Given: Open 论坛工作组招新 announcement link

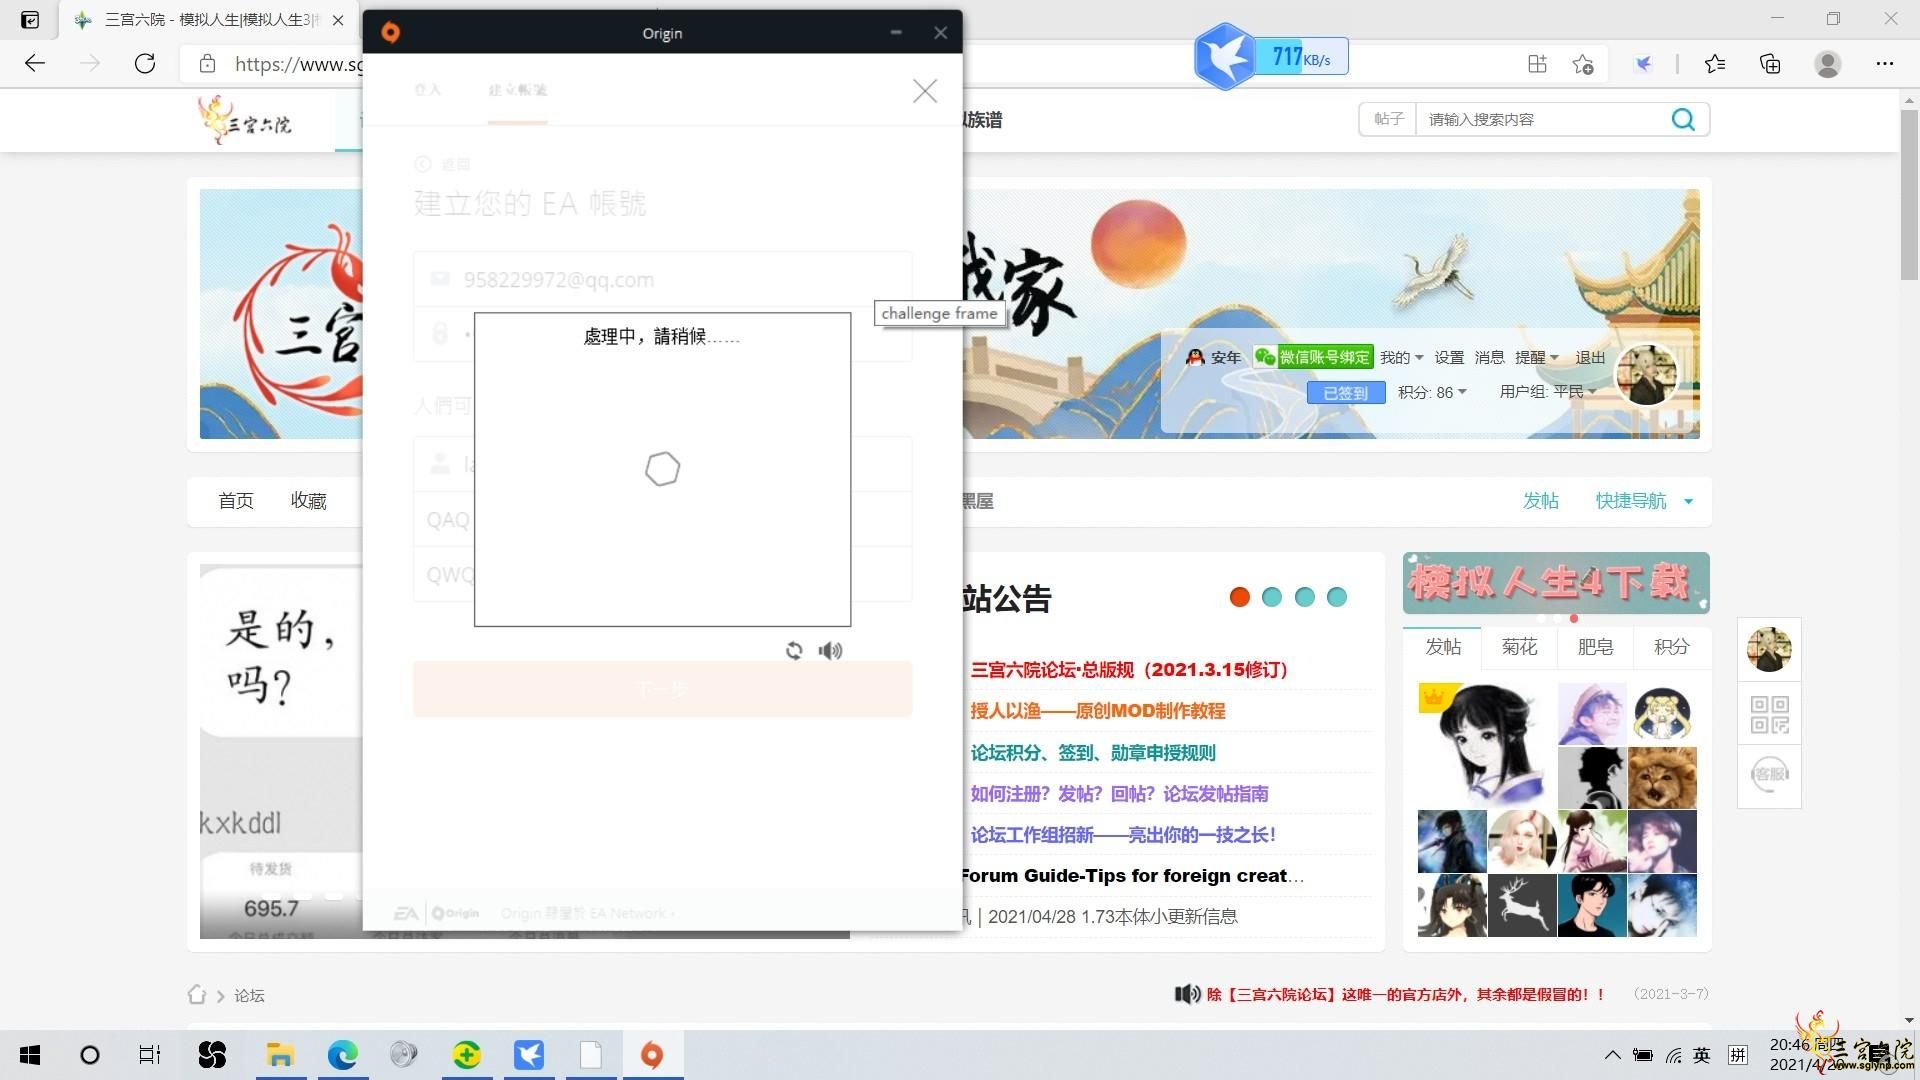Looking at the screenshot, I should click(1123, 835).
